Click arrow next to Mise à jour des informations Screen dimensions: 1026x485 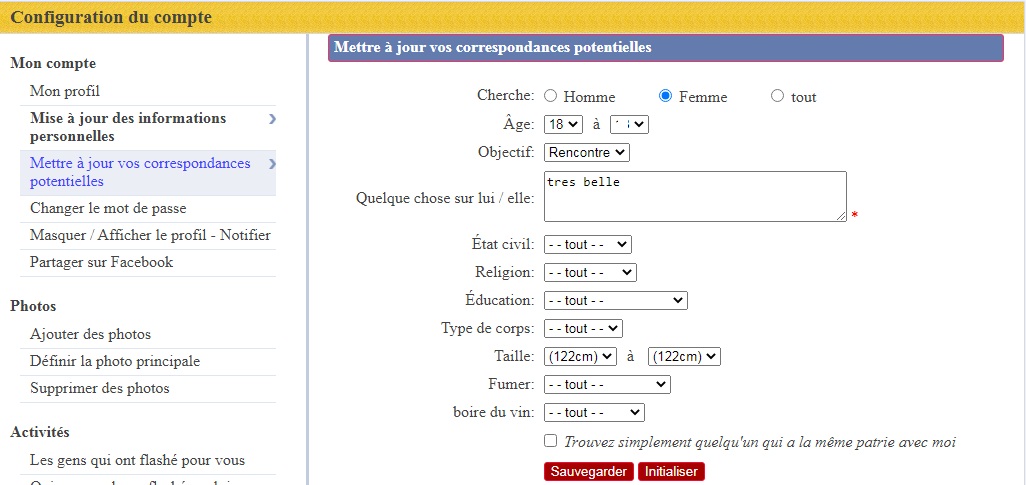point(272,119)
